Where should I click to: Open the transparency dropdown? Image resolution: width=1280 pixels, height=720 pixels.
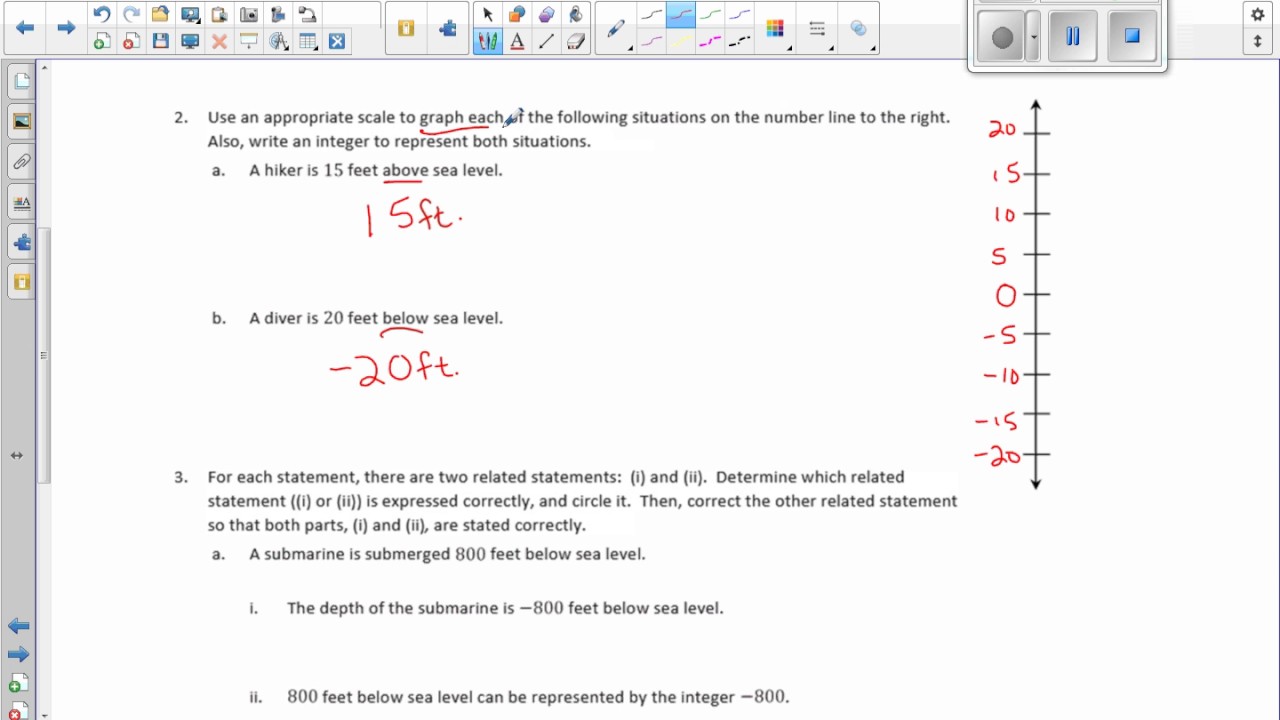pos(860,29)
